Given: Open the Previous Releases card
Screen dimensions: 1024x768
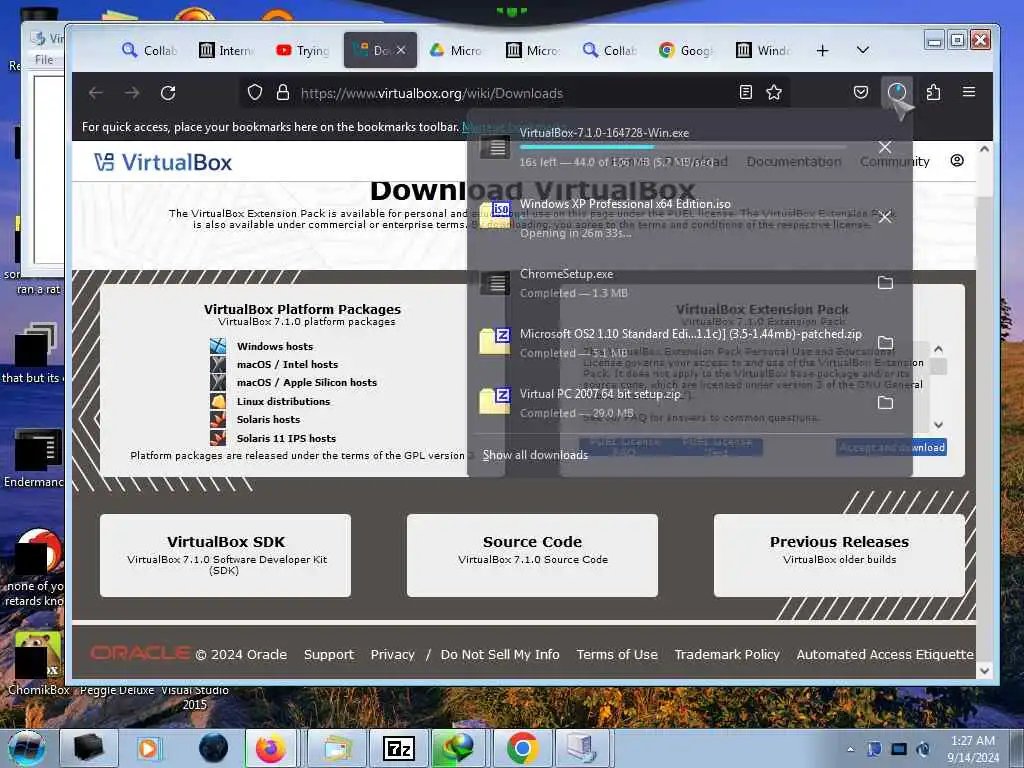Looking at the screenshot, I should pyautogui.click(x=839, y=555).
